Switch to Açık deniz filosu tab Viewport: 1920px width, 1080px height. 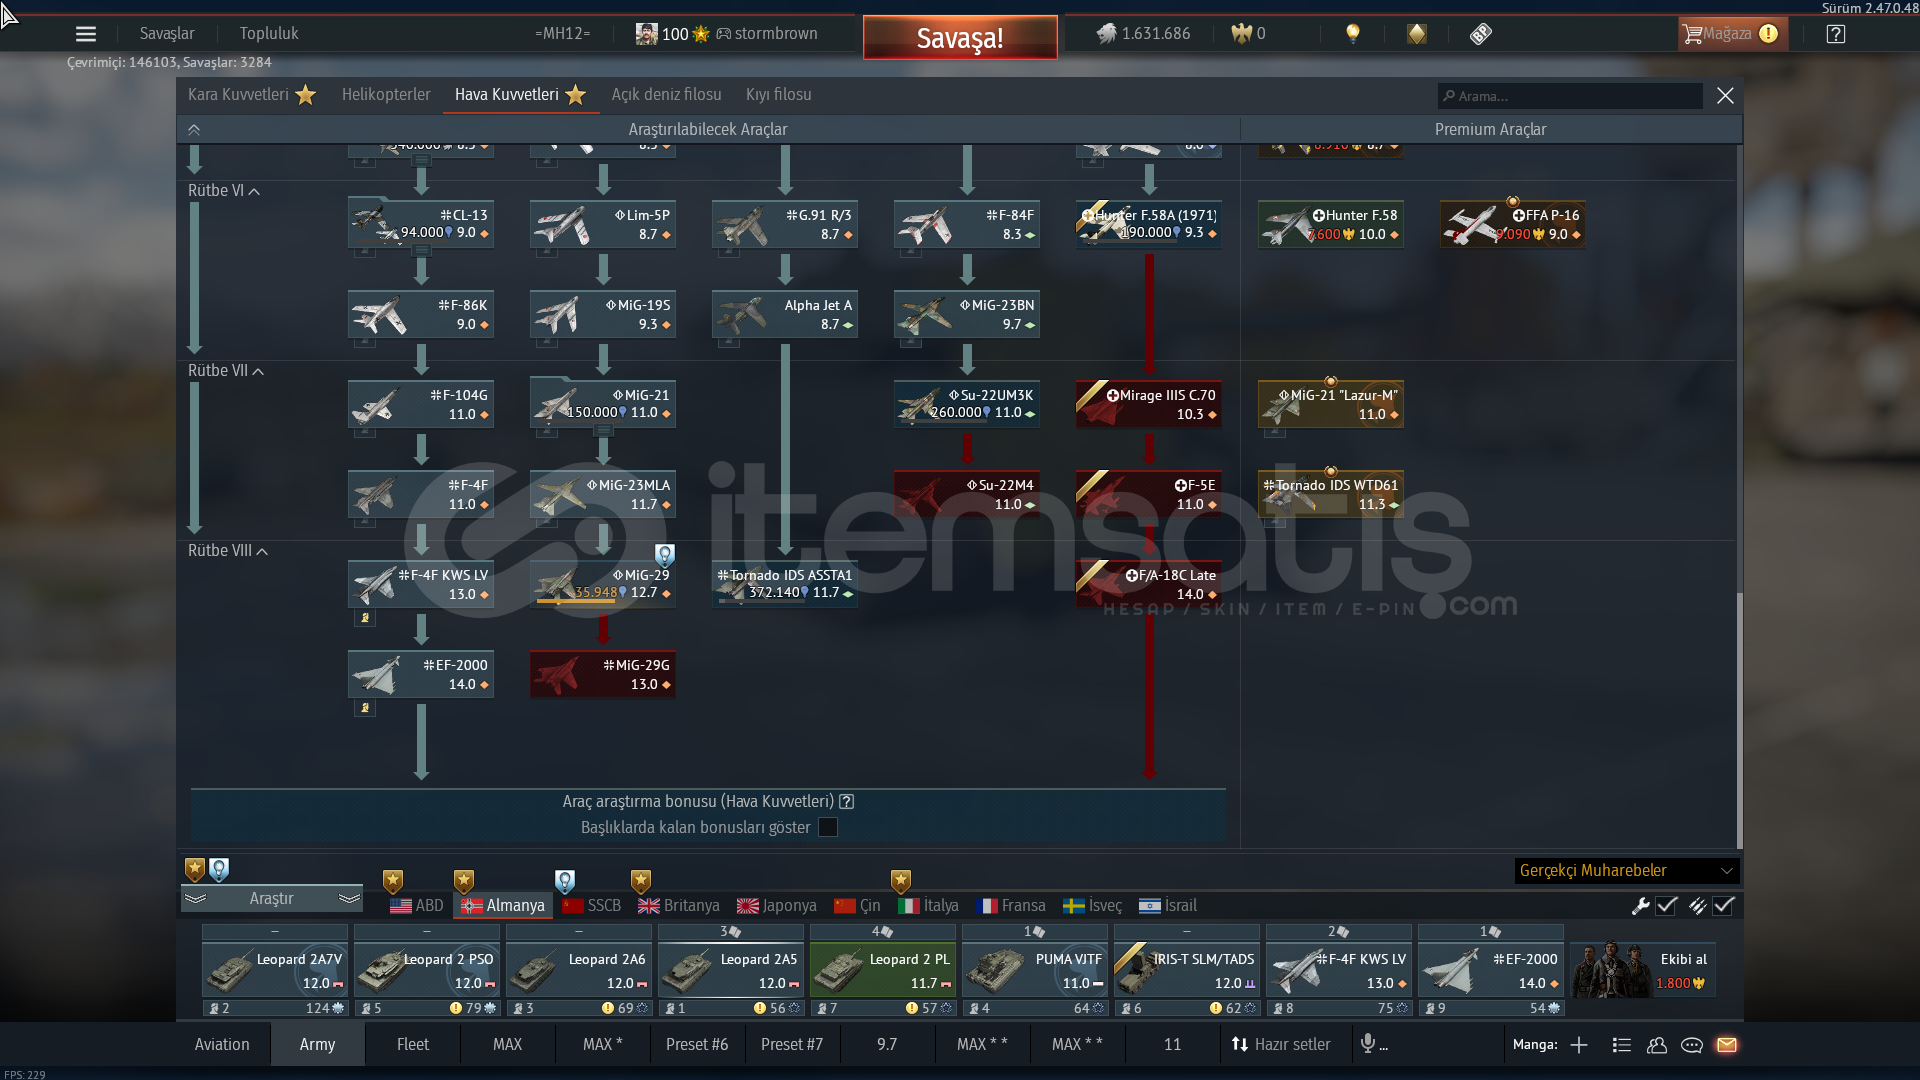pos(667,95)
